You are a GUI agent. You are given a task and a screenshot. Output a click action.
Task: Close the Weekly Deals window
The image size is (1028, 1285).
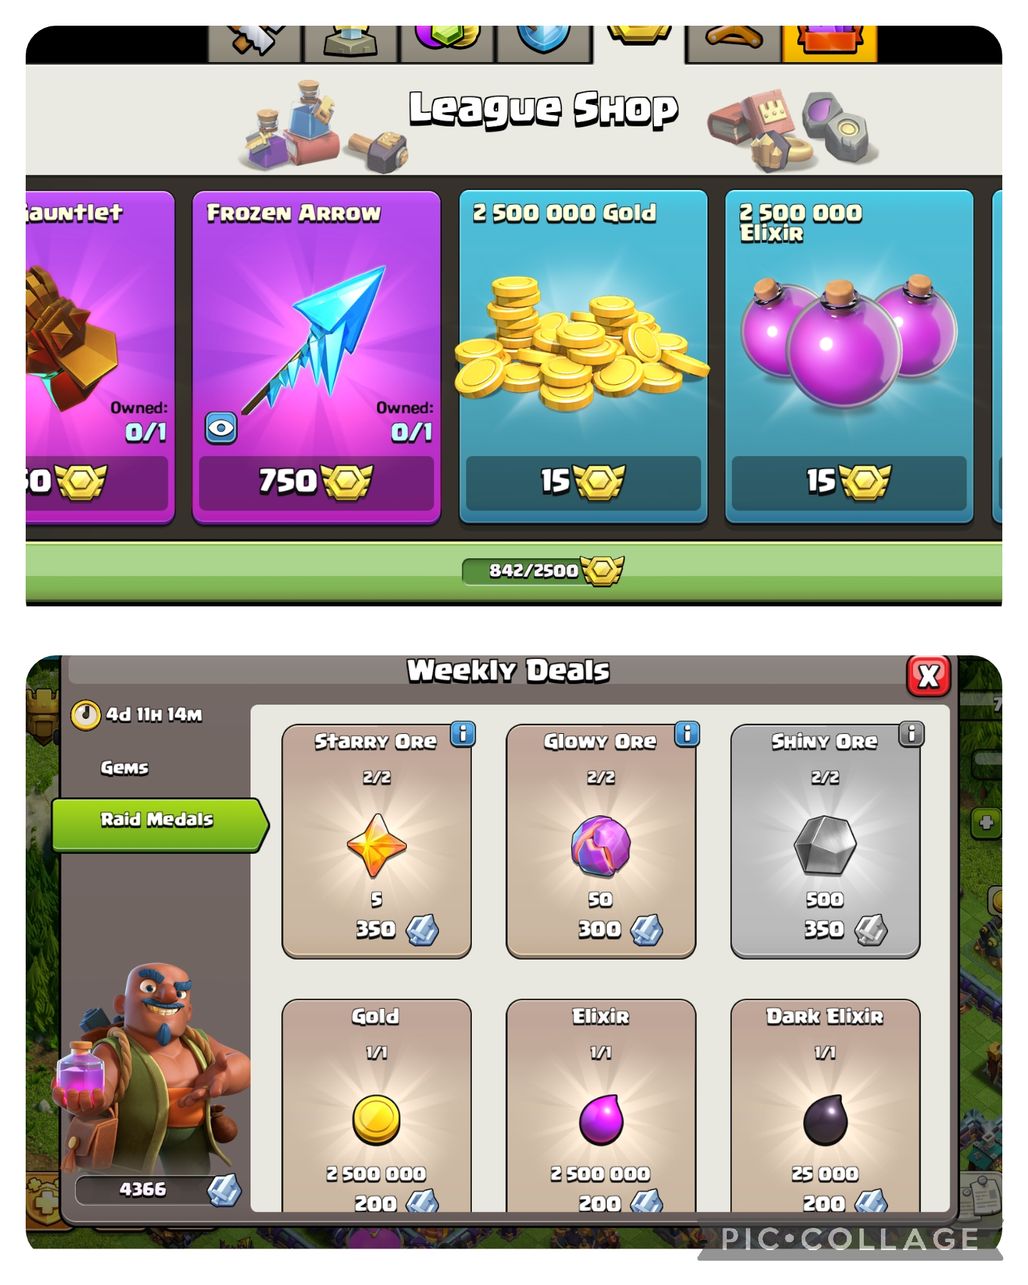tap(928, 676)
